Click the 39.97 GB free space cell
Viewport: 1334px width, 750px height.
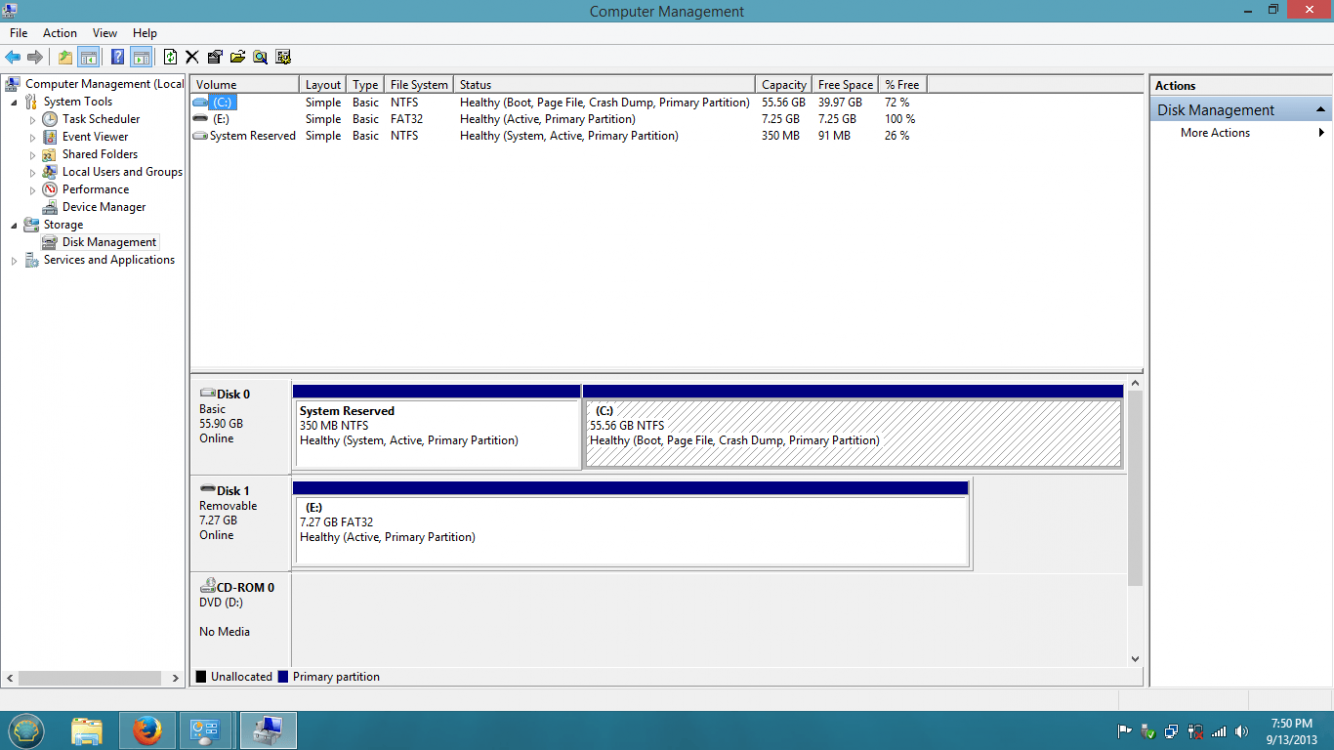840,102
